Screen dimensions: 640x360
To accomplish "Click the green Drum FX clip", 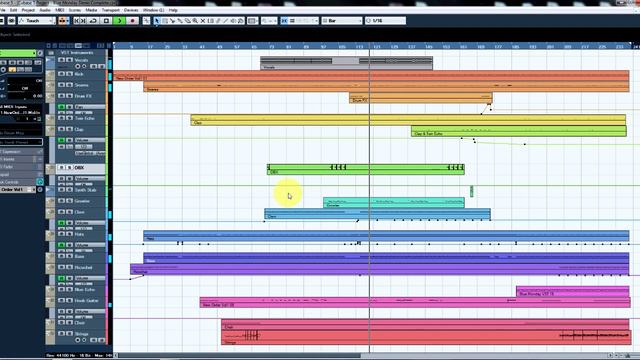I will point(420,98).
